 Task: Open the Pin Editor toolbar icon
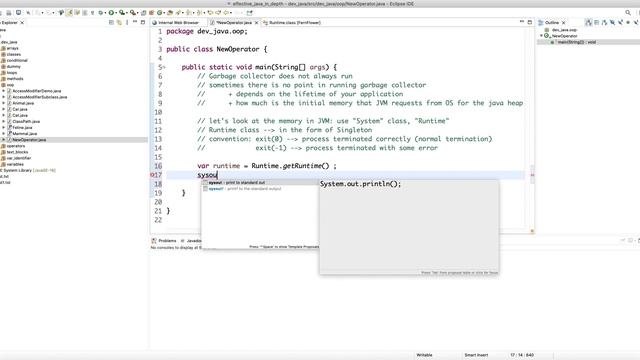pos(250,13)
